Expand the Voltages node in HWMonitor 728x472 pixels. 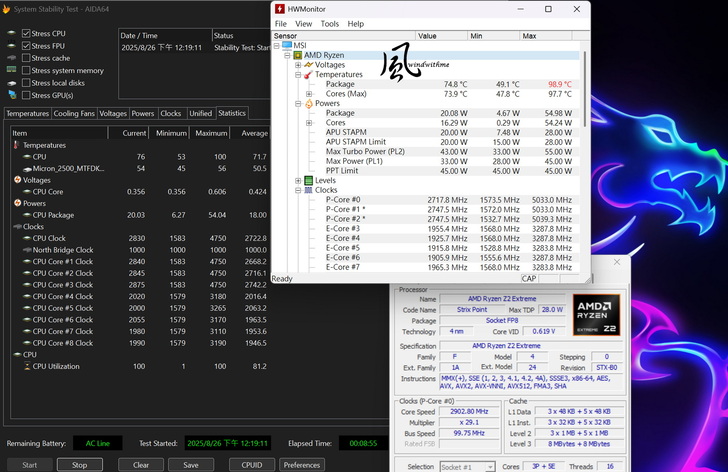coord(298,65)
